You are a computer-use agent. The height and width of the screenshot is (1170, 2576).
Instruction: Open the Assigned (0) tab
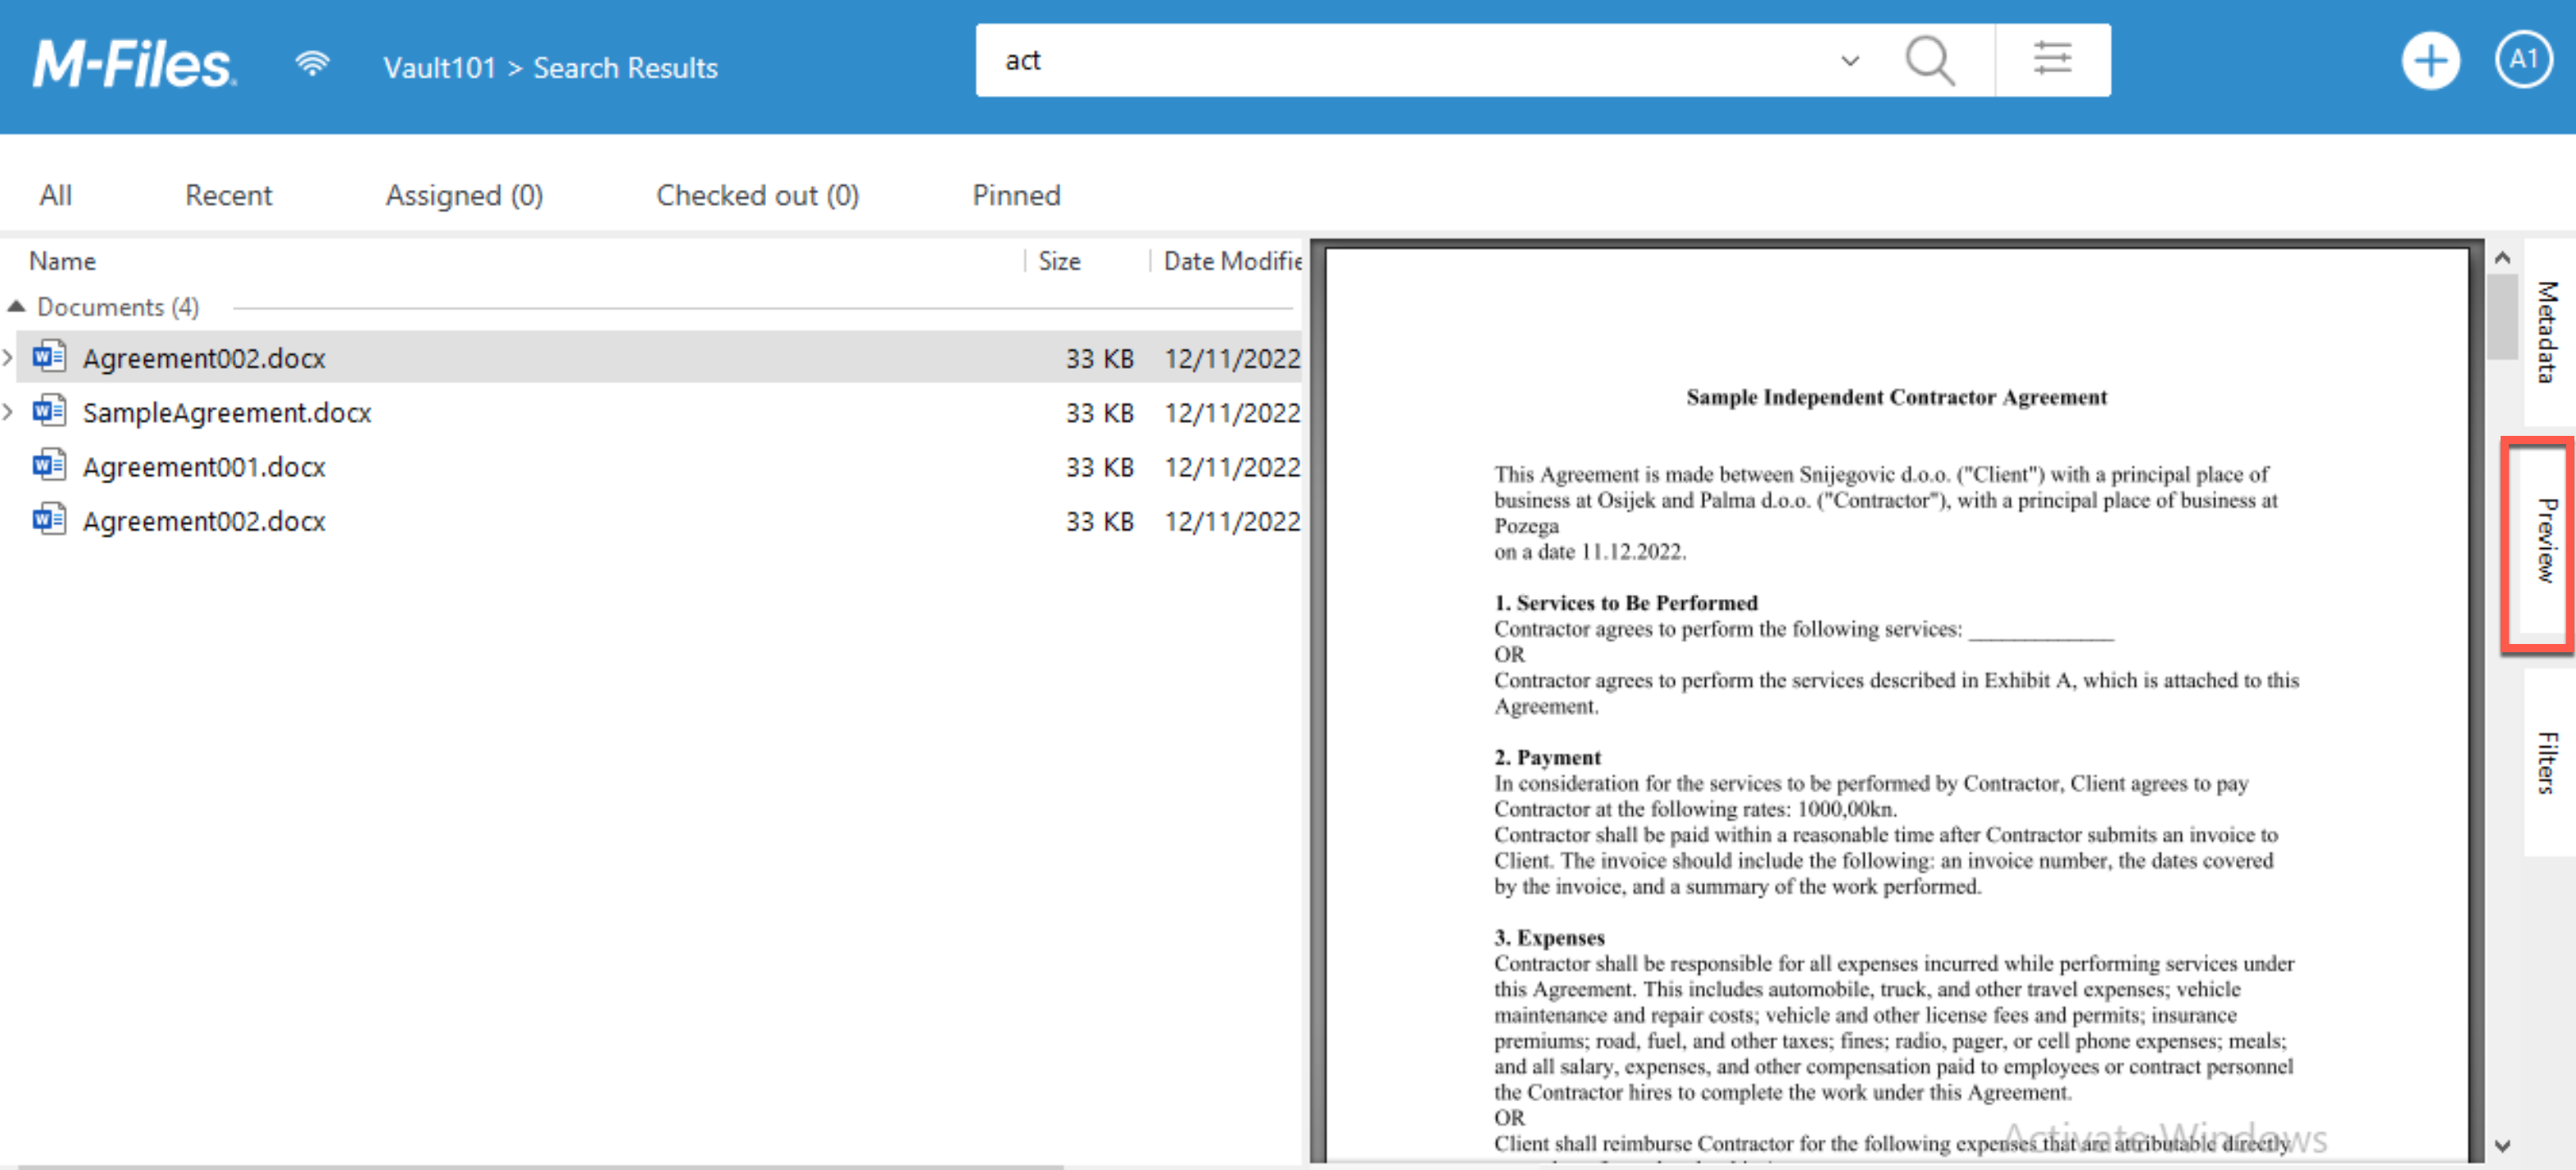pos(464,195)
